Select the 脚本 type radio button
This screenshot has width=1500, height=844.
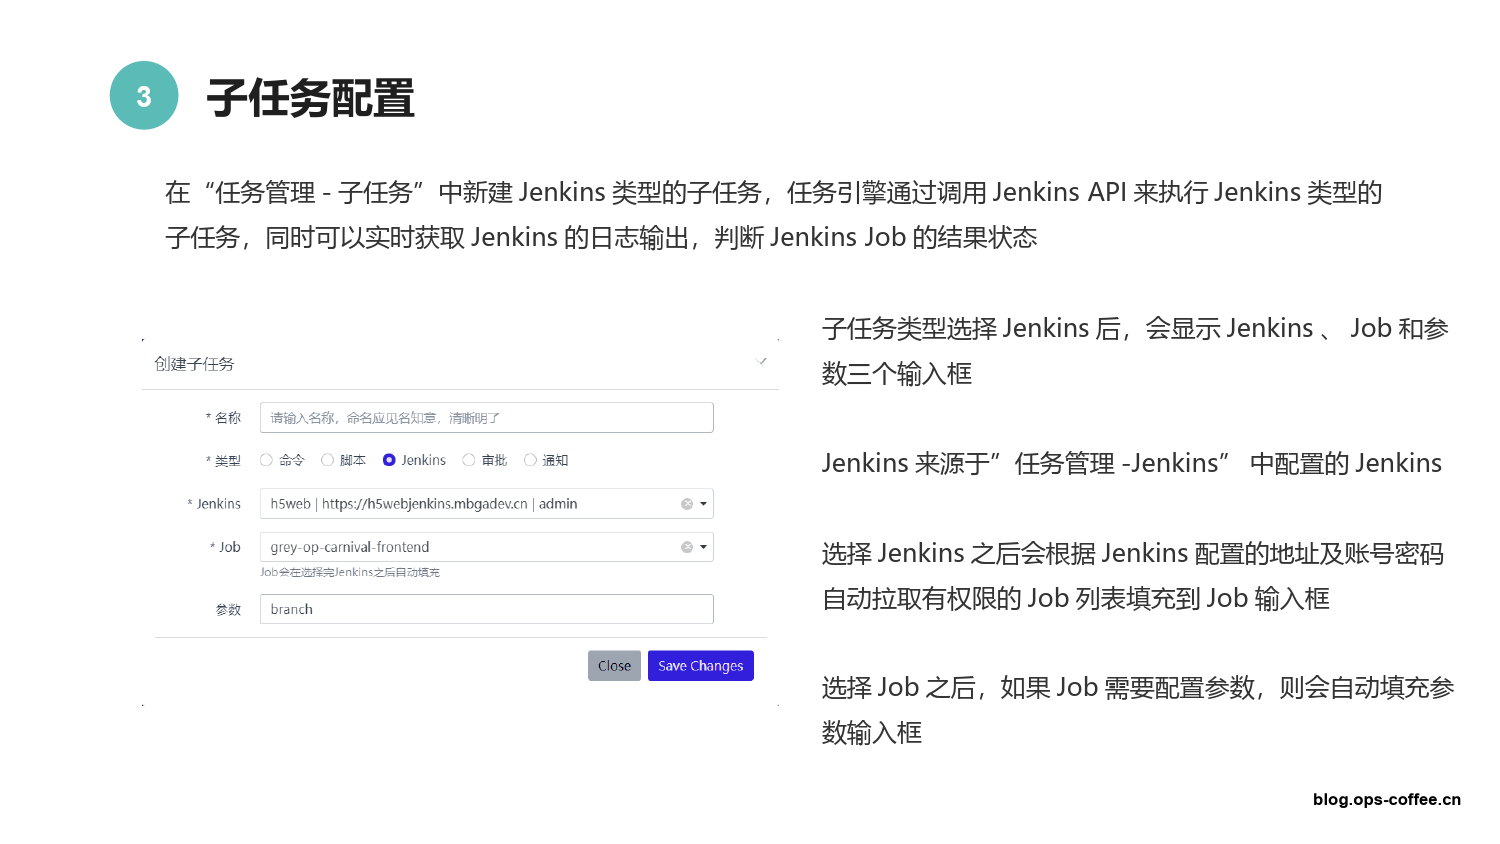327,460
